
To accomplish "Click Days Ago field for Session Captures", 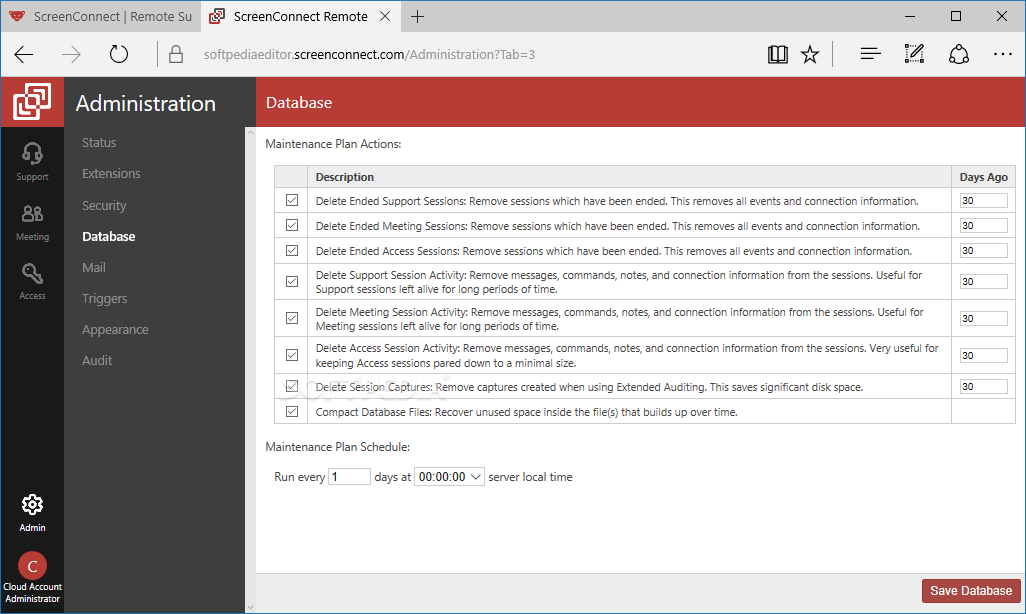I will click(983, 386).
